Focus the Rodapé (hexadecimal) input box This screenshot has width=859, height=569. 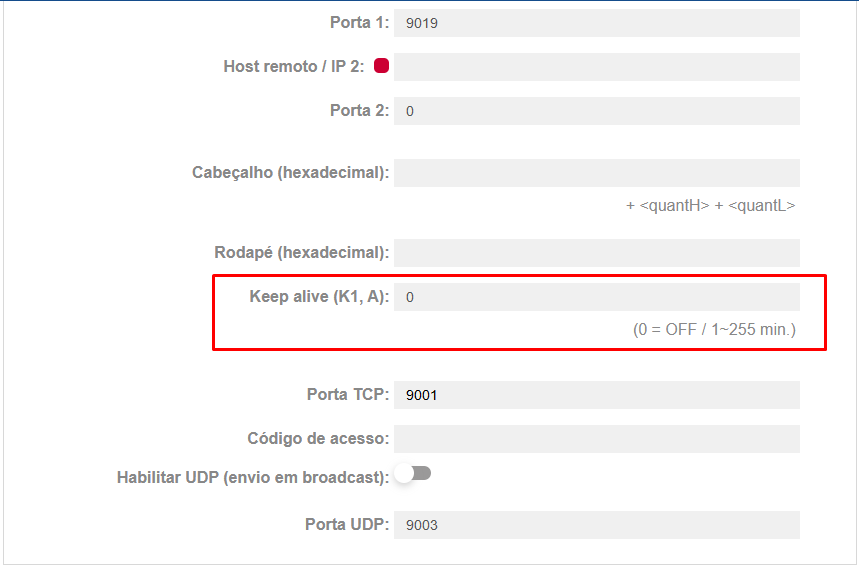[x=596, y=253]
